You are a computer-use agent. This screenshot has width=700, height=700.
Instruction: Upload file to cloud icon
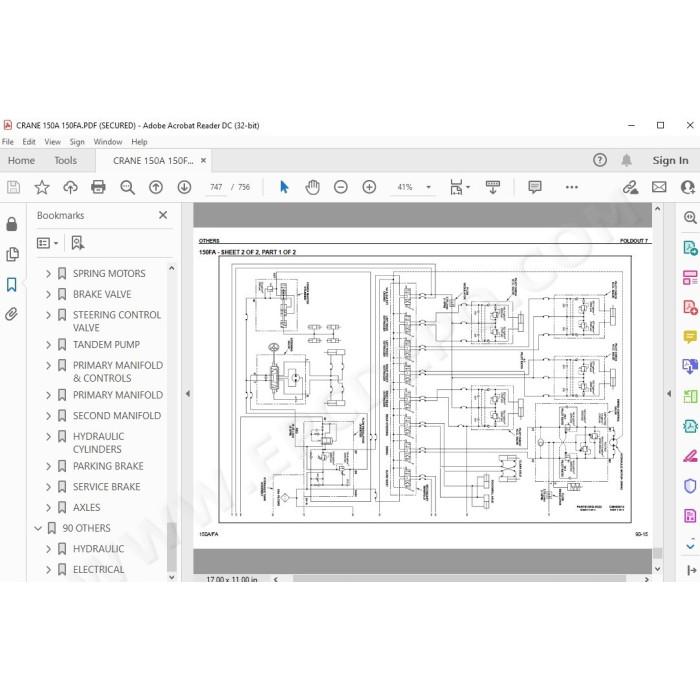click(x=70, y=187)
